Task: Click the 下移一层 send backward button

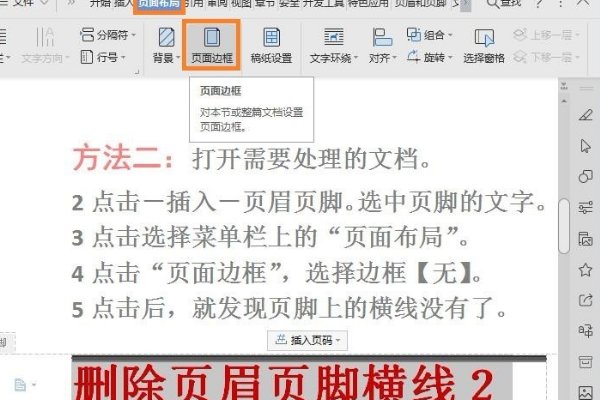Action: [x=546, y=57]
